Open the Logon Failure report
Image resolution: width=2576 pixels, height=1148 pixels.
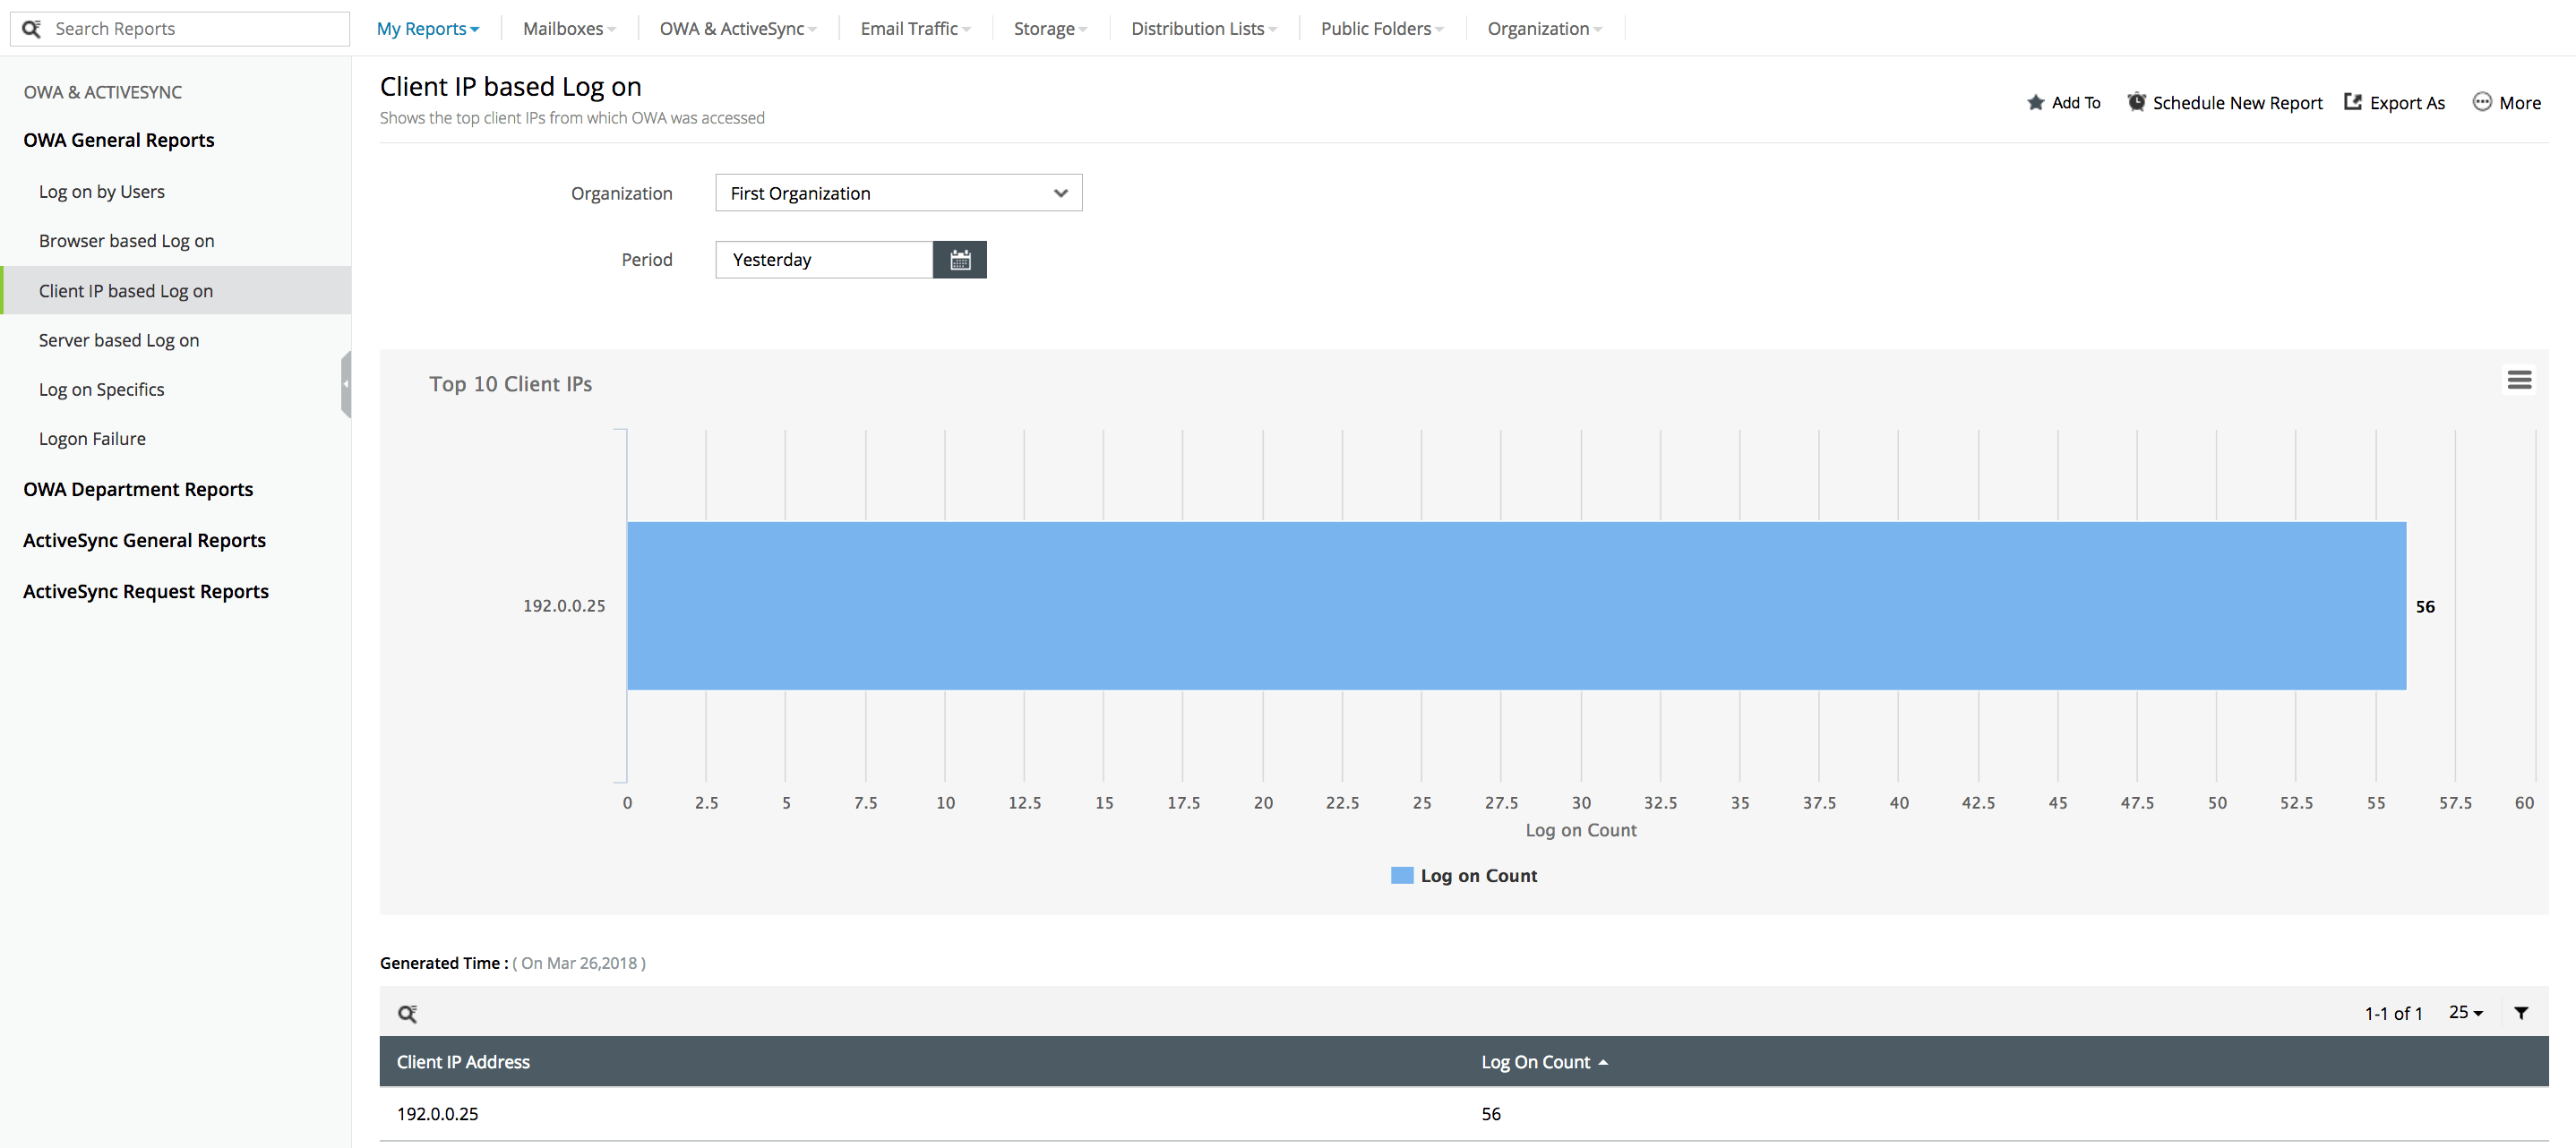92,438
